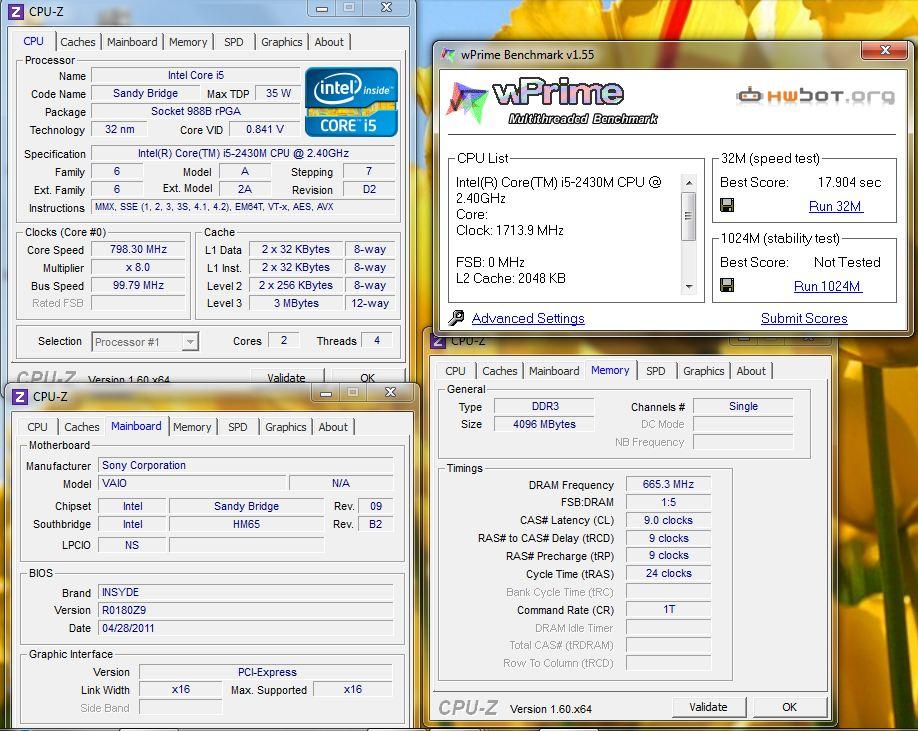Click Submit Scores link

[x=804, y=318]
